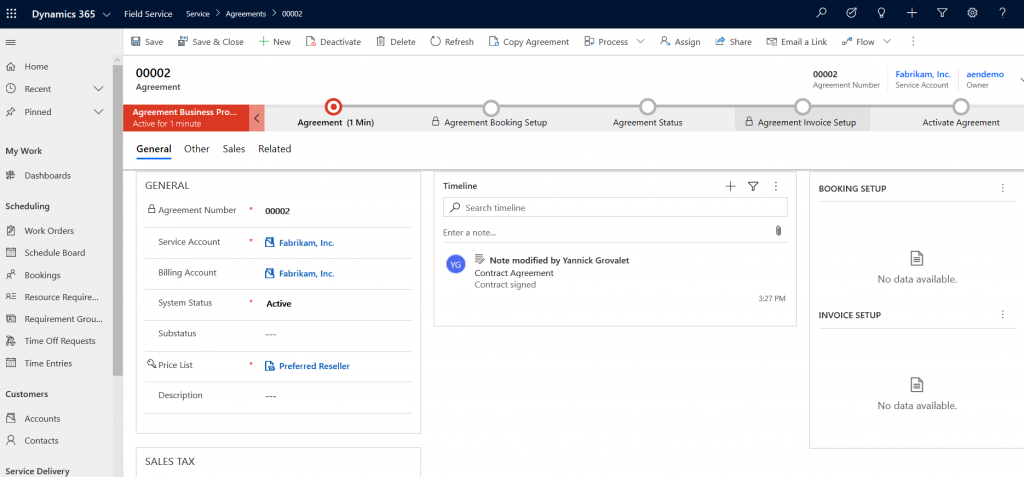
Task: Open Schedule Board in sidebar
Action: click(56, 253)
